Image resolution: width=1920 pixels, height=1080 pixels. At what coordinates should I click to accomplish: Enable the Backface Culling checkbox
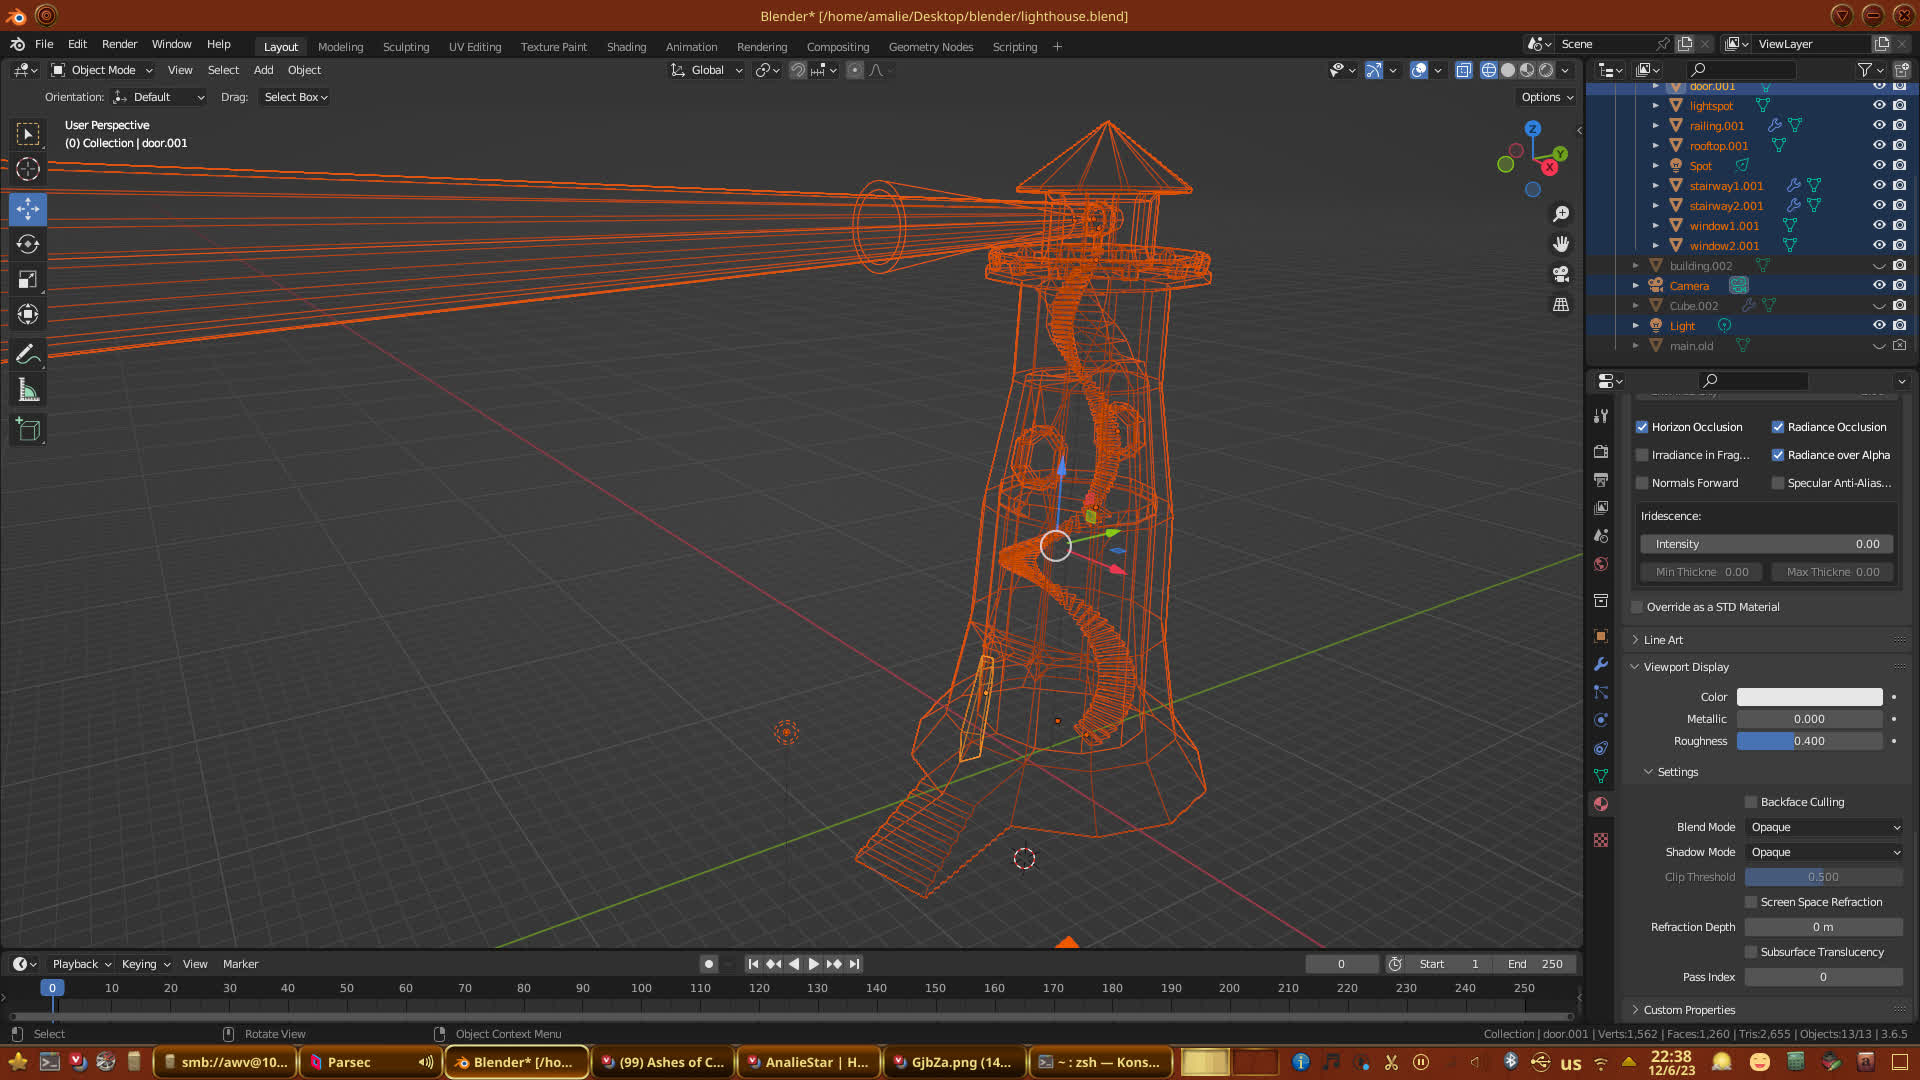pyautogui.click(x=1751, y=802)
